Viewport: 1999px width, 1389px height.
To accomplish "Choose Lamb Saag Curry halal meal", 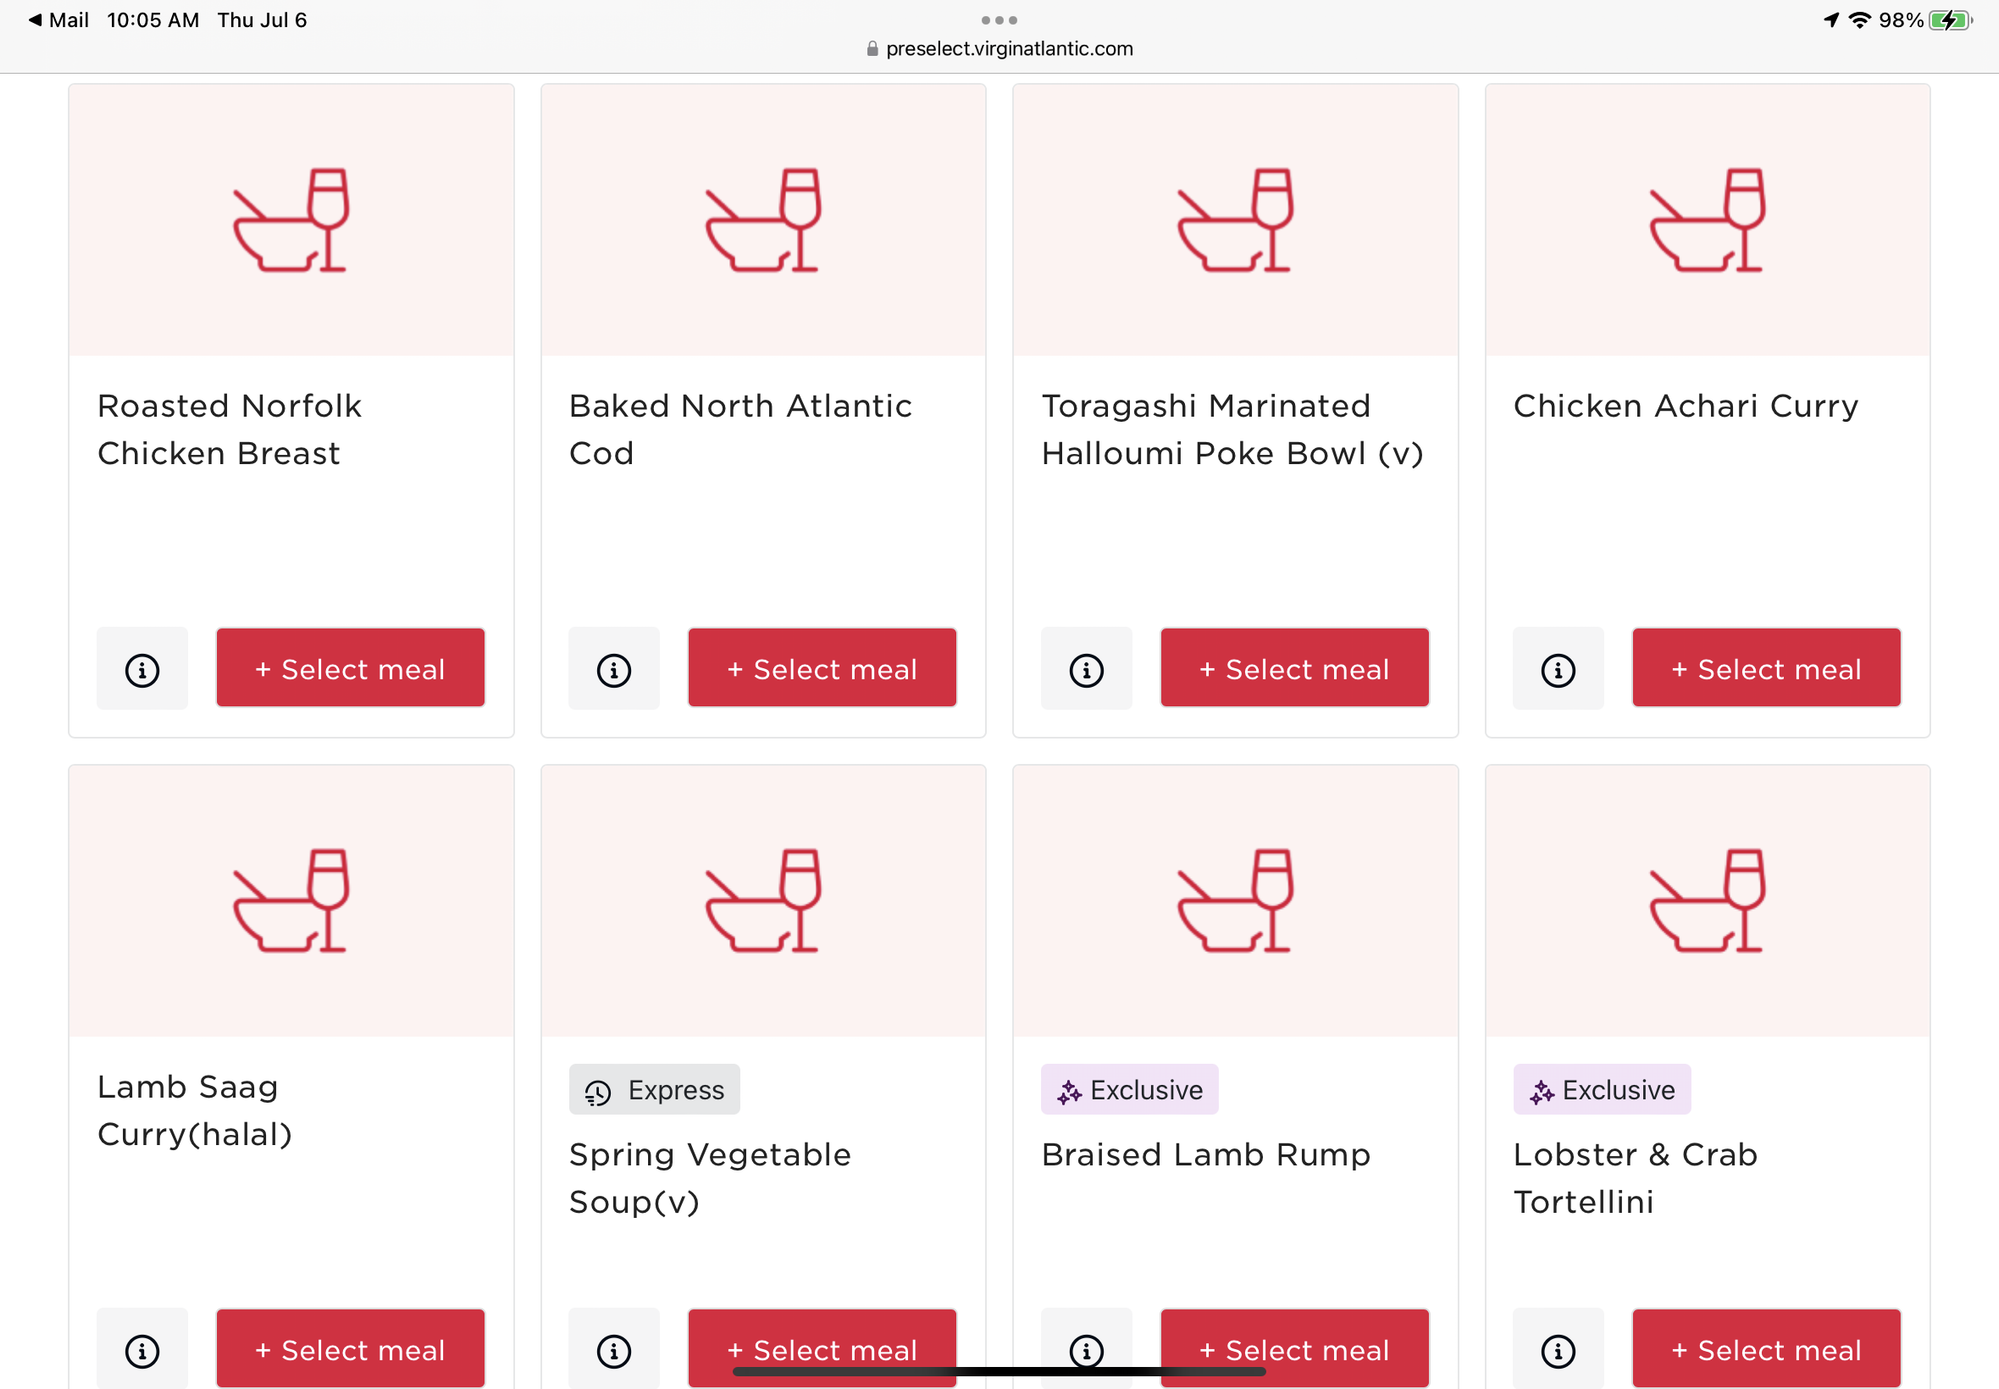I will tap(350, 1348).
